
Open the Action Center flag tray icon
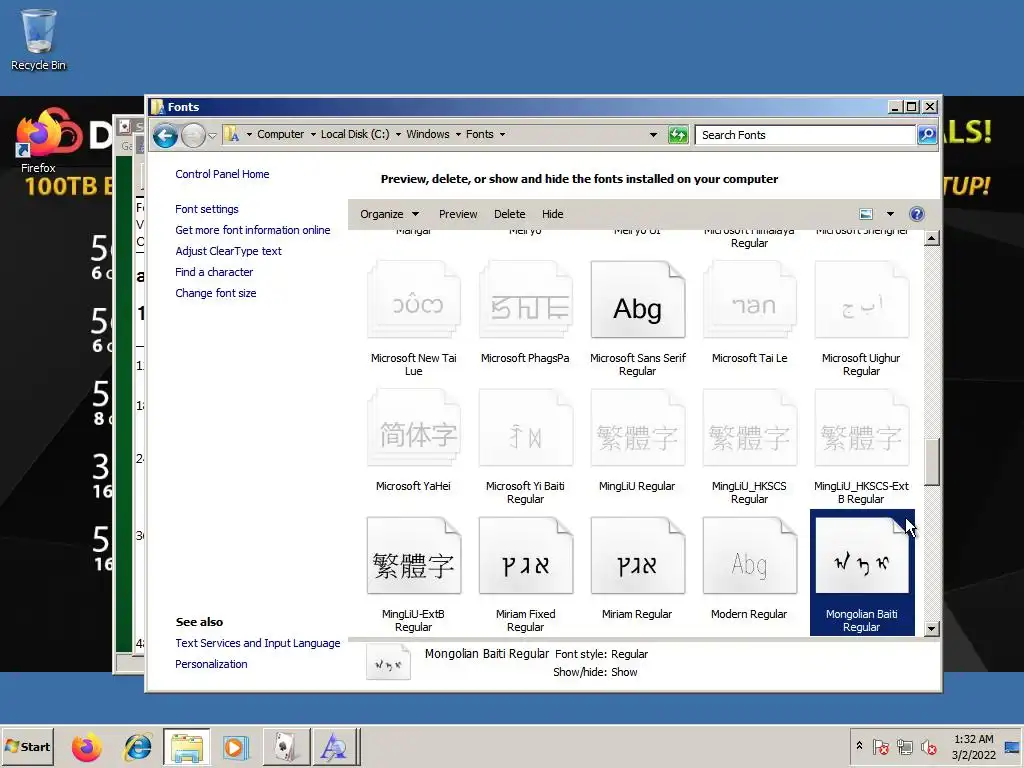pyautogui.click(x=881, y=747)
